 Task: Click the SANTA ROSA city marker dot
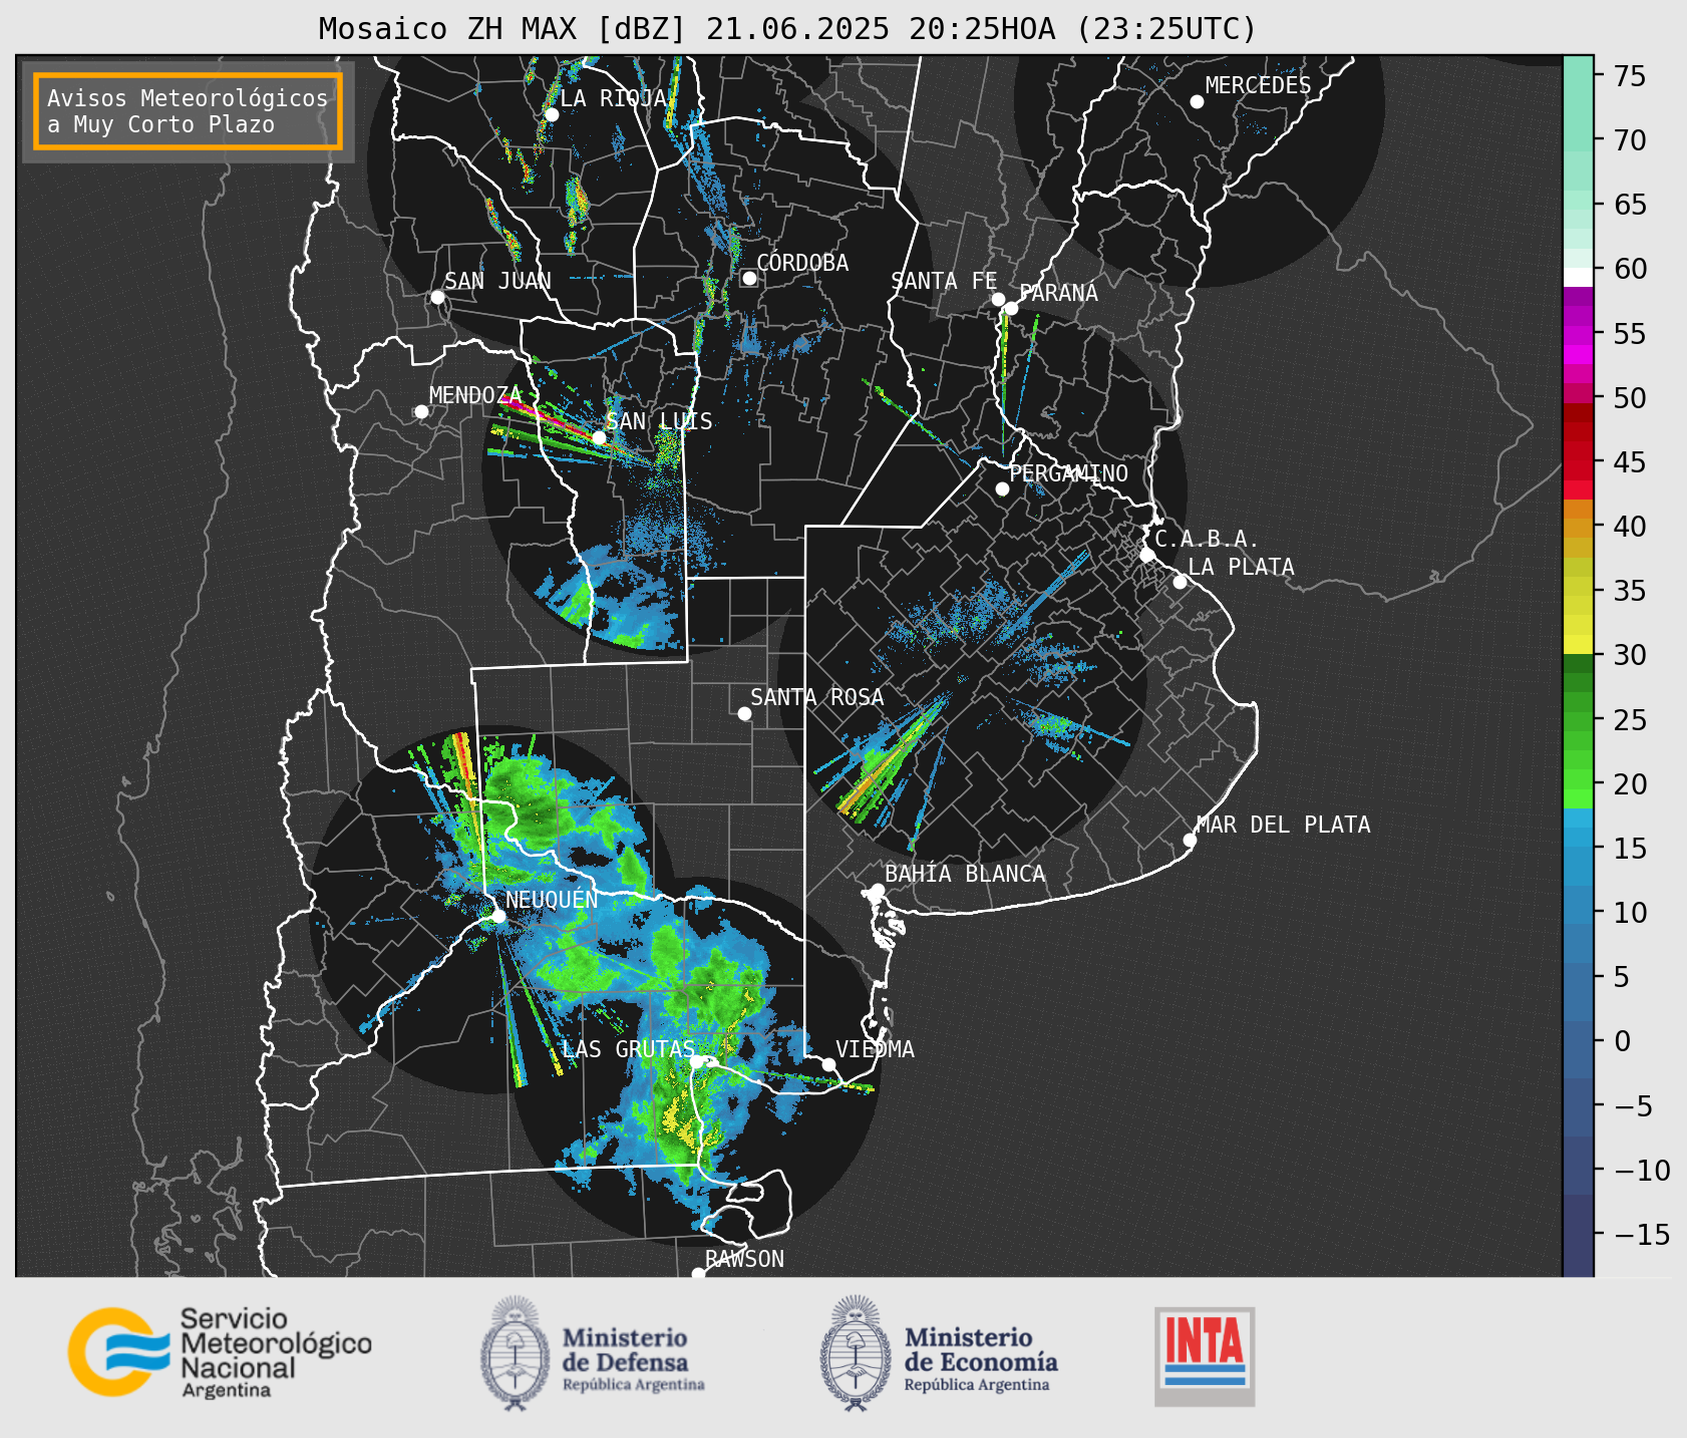click(x=744, y=713)
